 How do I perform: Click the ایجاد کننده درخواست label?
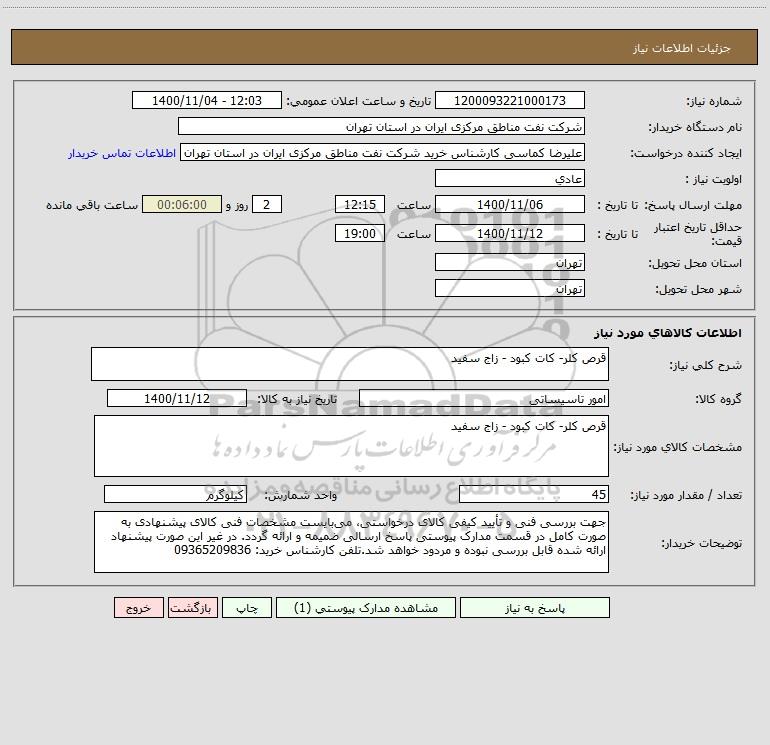tap(686, 154)
